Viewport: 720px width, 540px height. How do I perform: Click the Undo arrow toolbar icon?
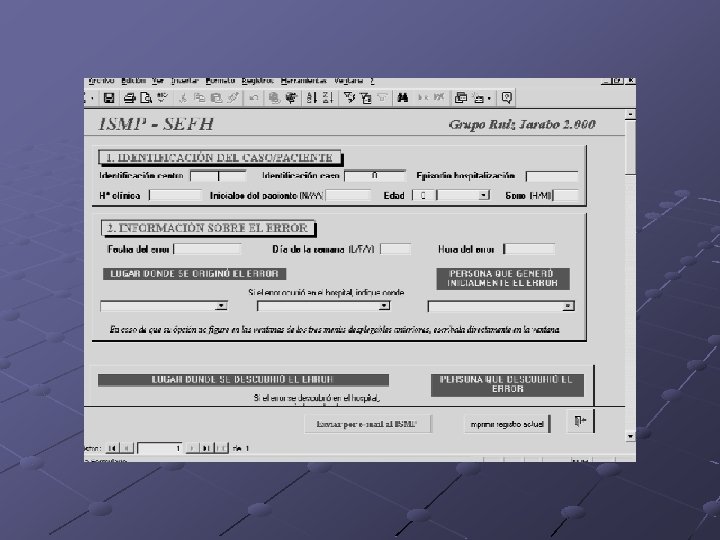click(x=253, y=98)
